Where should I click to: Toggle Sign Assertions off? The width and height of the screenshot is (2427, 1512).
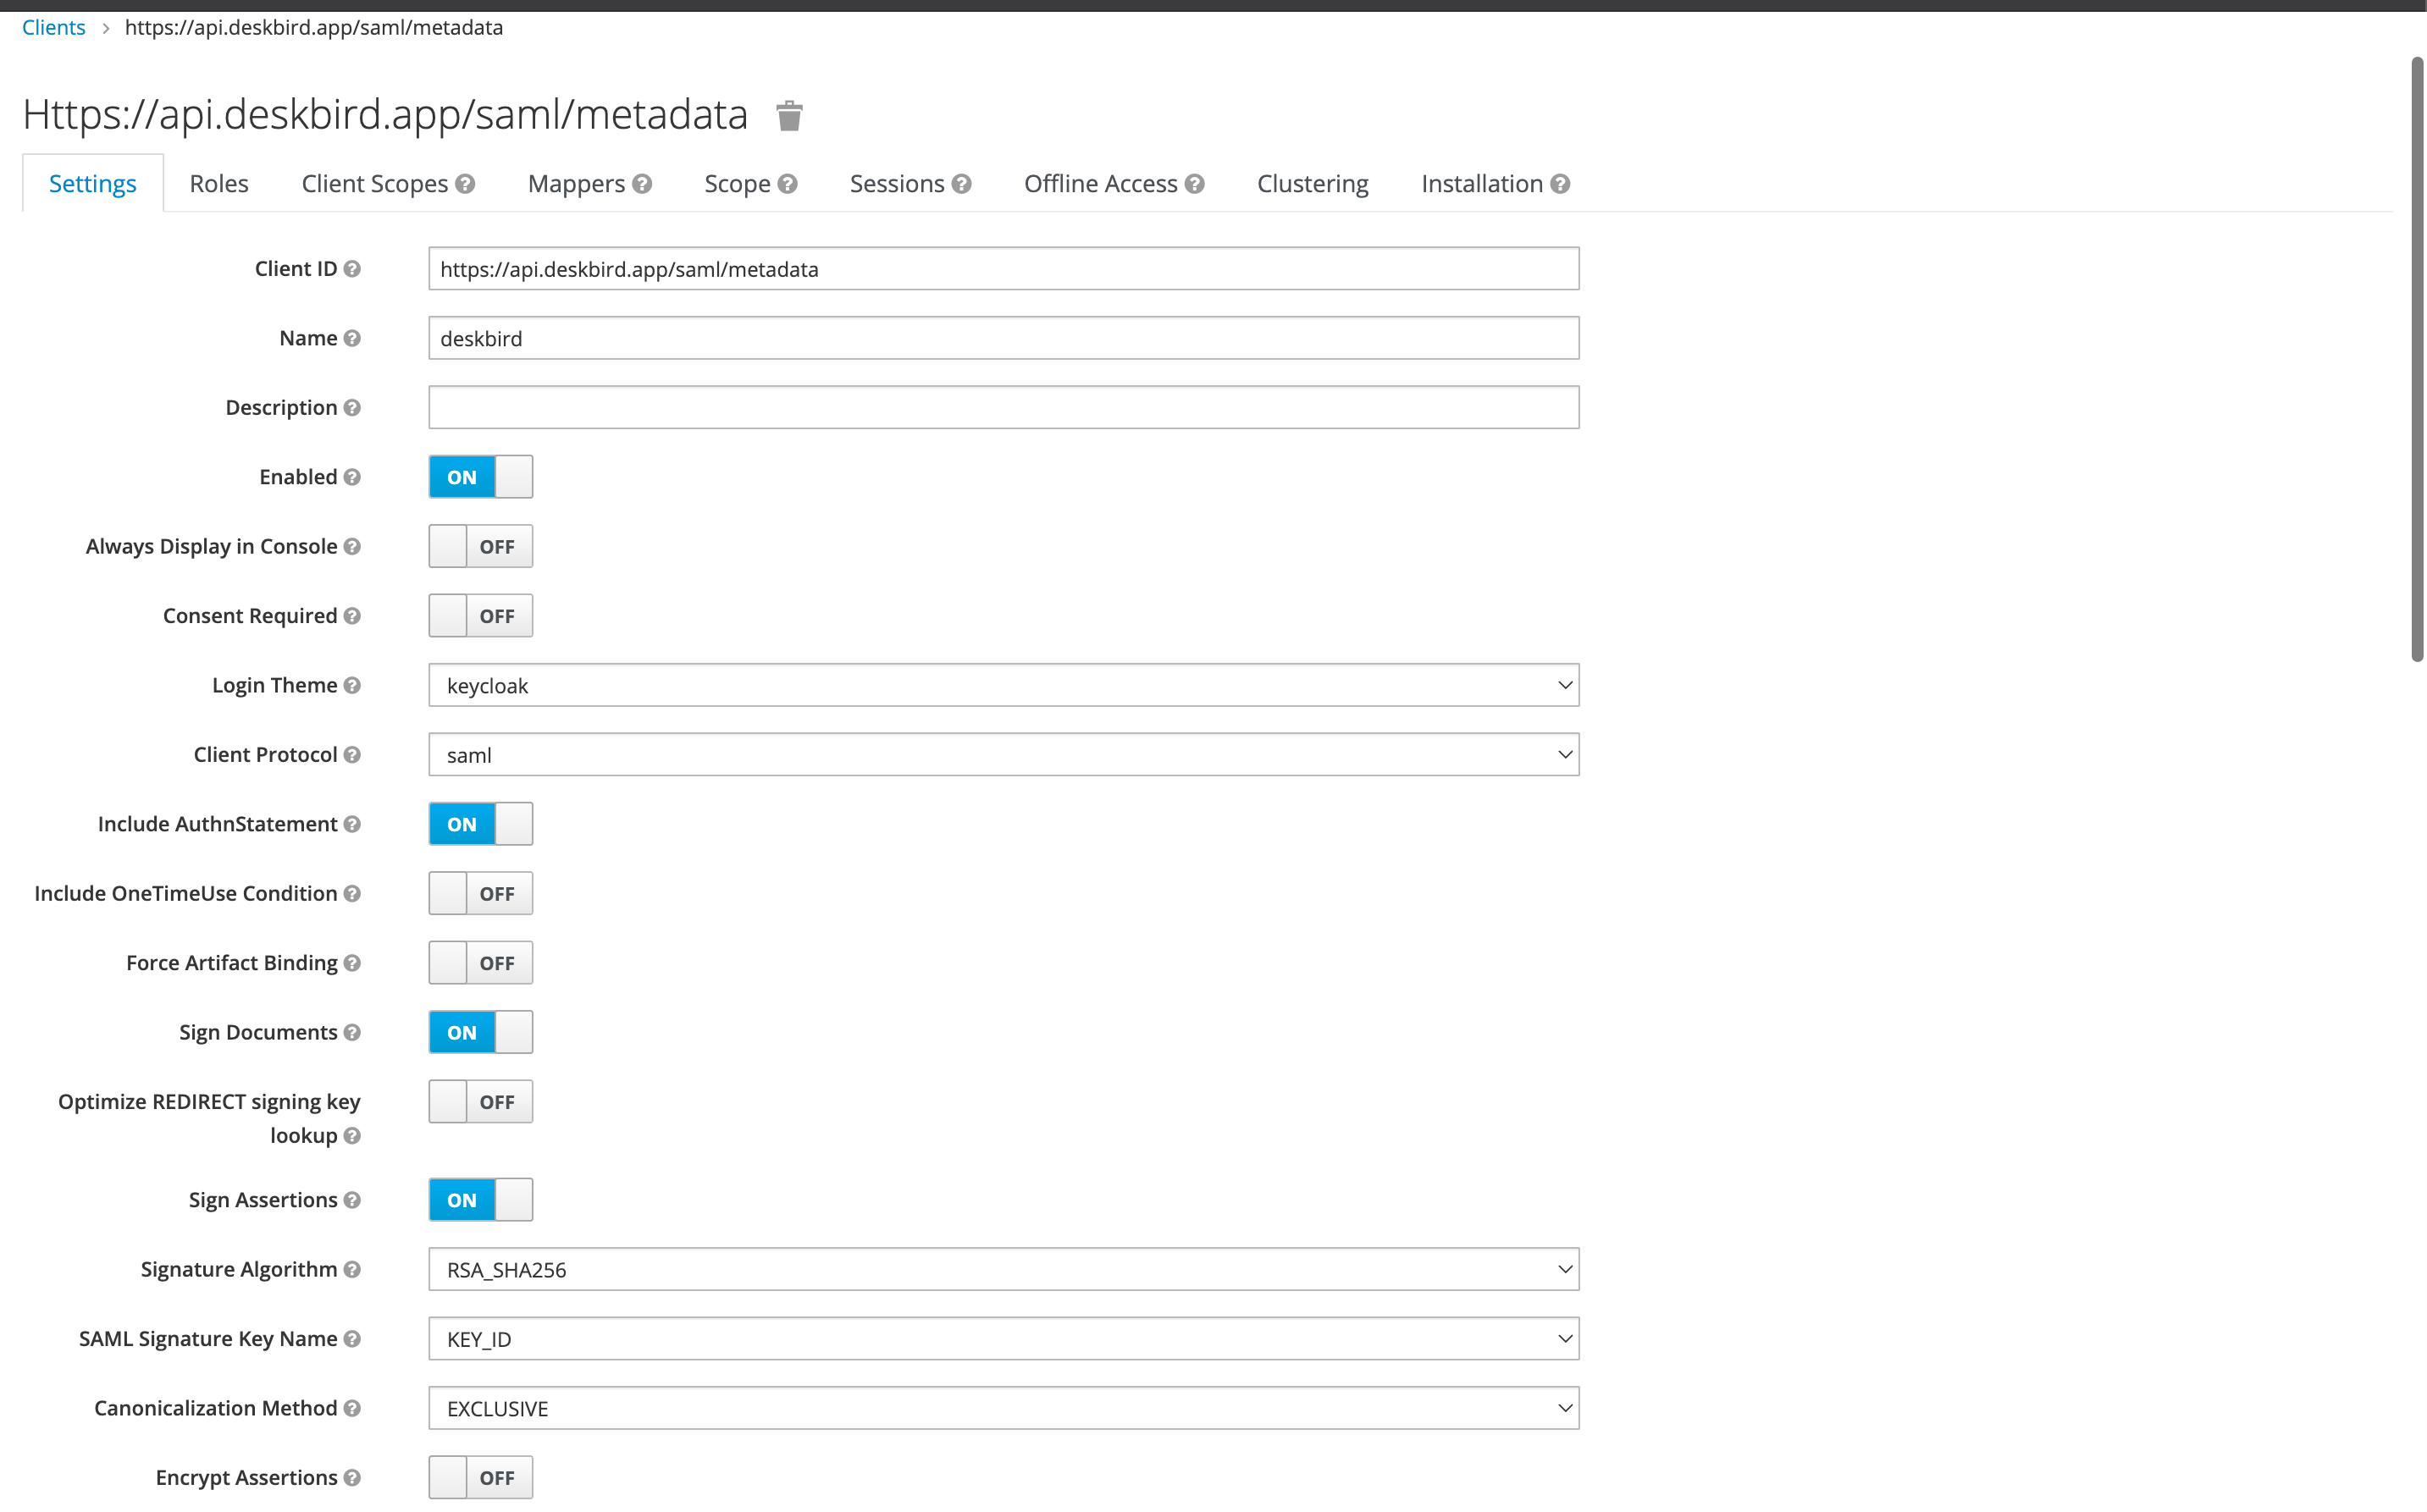[480, 1200]
